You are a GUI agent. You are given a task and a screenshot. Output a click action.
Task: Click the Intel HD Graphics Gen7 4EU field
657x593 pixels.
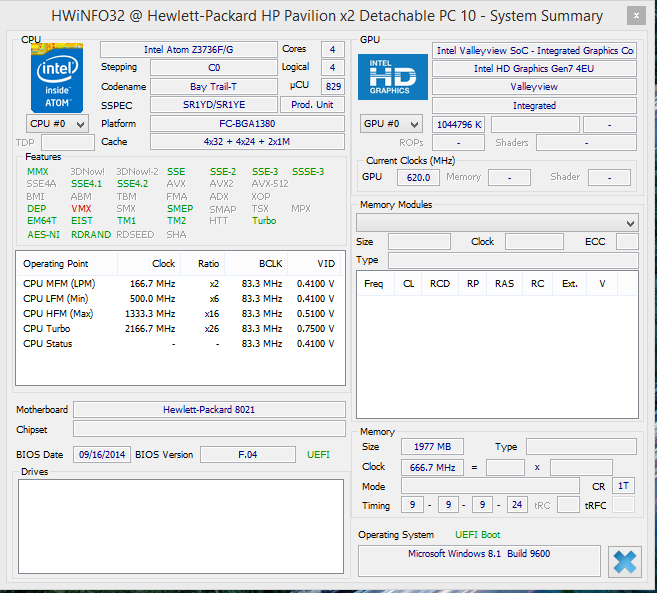(534, 69)
